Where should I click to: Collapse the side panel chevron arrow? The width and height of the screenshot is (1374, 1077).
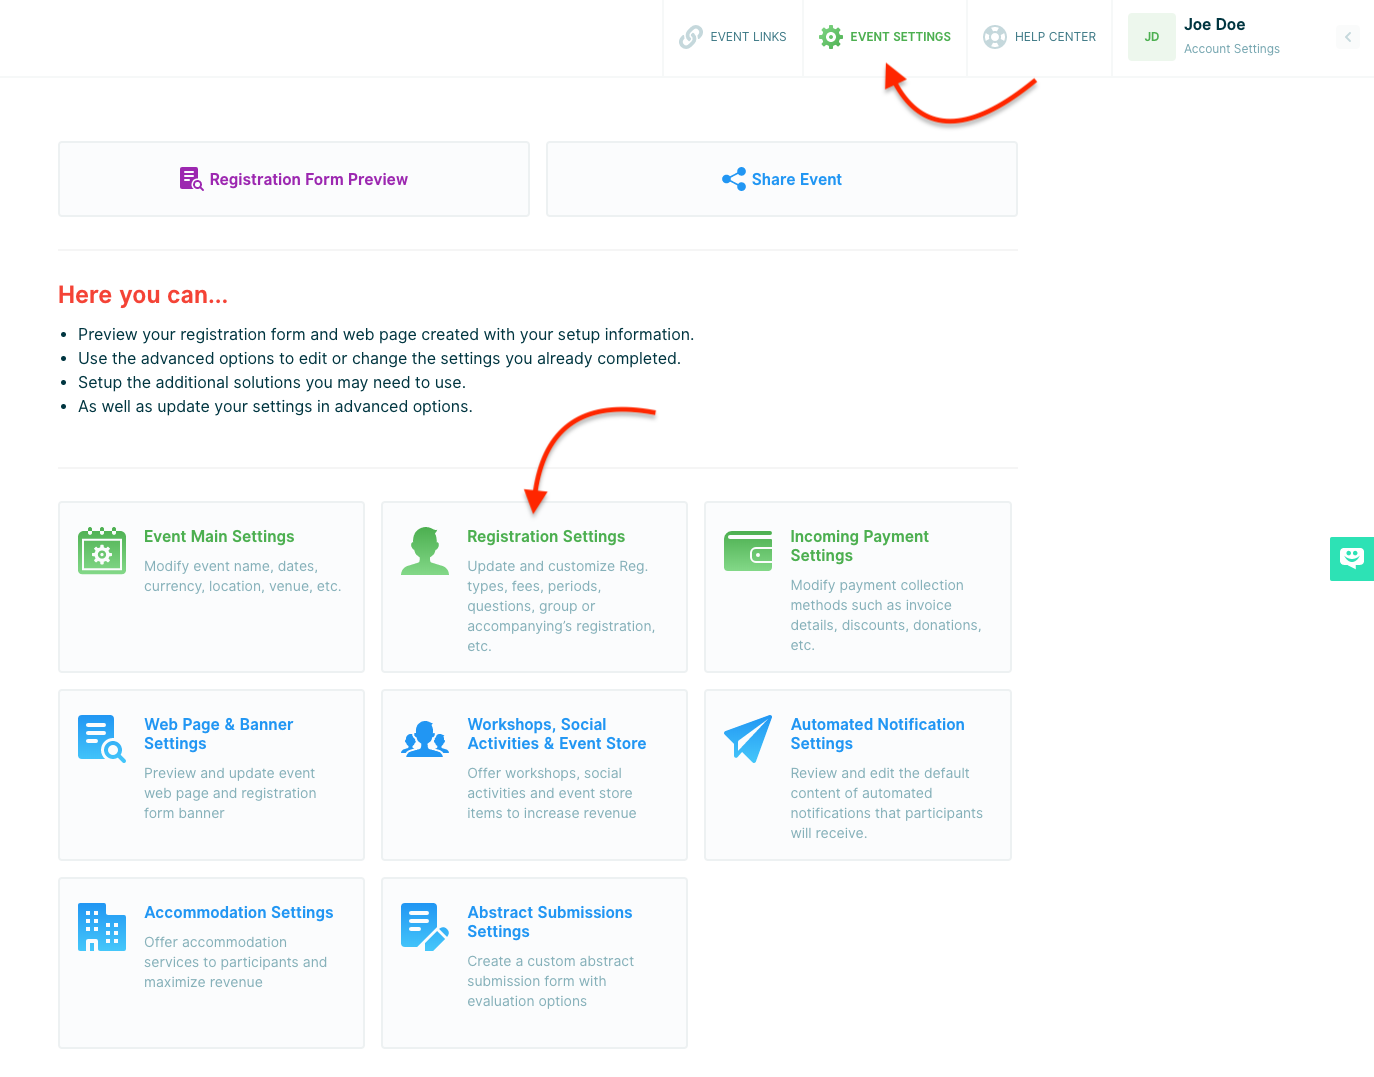coord(1347,37)
